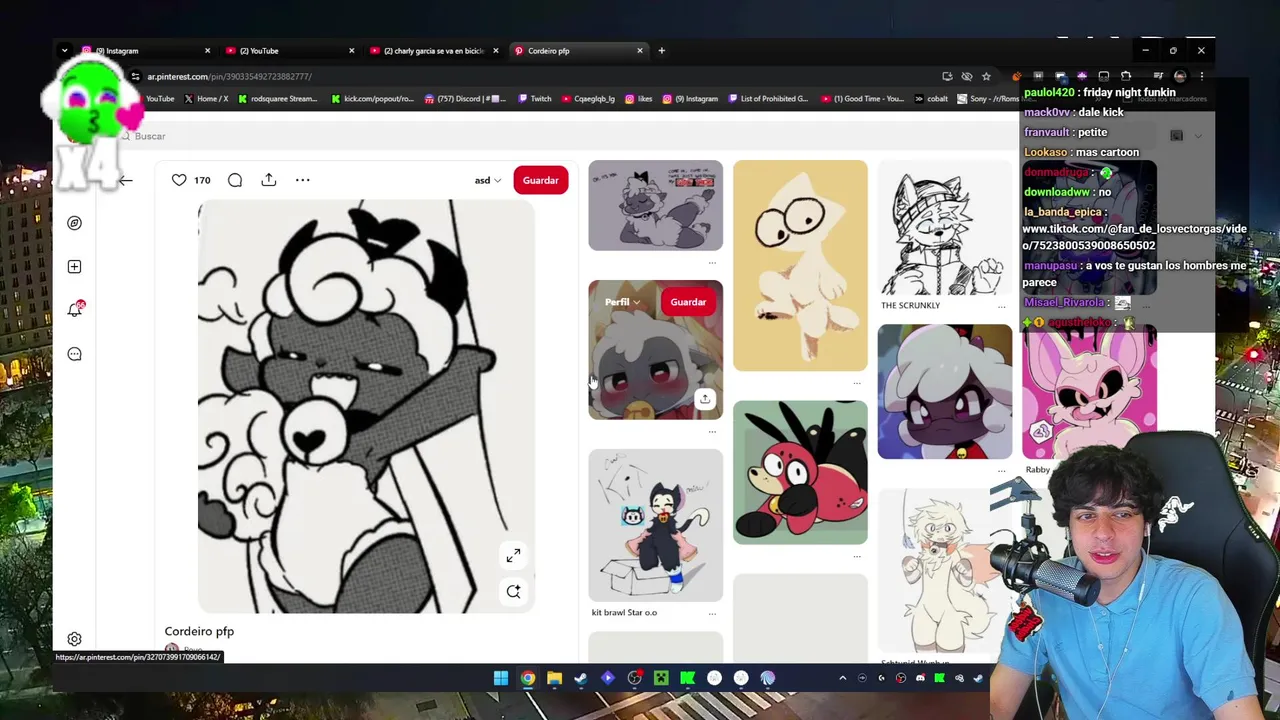Bookmark this page with the star icon
Screen dimensions: 1280x720
point(986,76)
